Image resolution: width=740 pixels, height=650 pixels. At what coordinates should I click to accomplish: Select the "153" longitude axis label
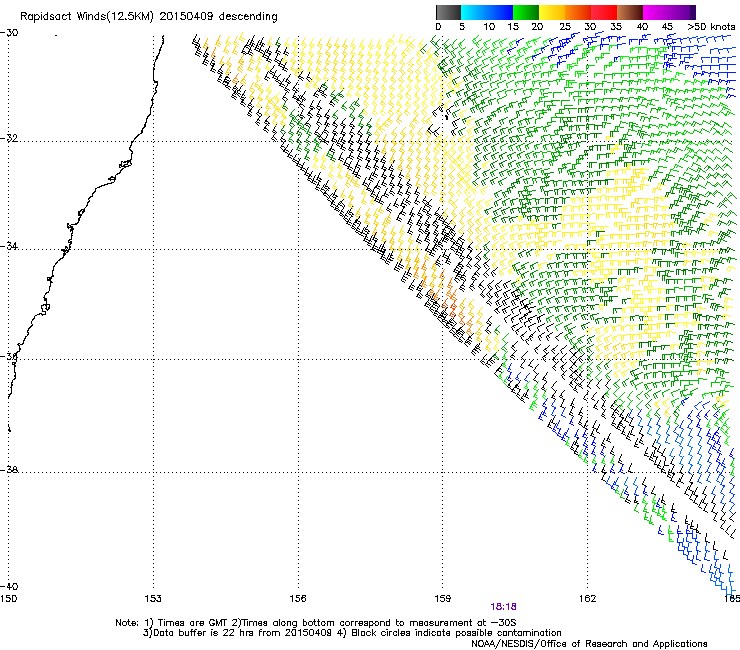click(x=153, y=599)
